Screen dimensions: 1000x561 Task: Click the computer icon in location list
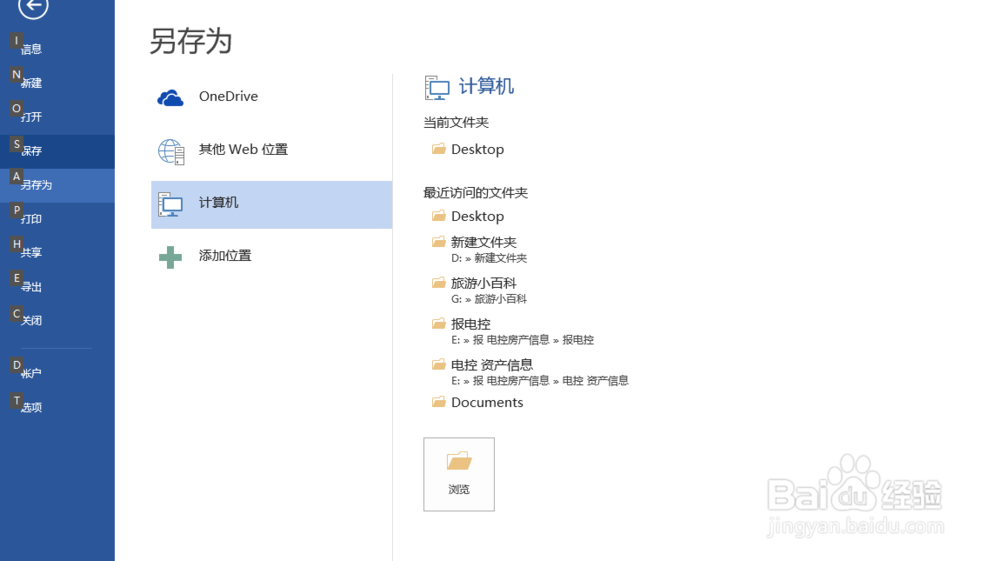(170, 205)
